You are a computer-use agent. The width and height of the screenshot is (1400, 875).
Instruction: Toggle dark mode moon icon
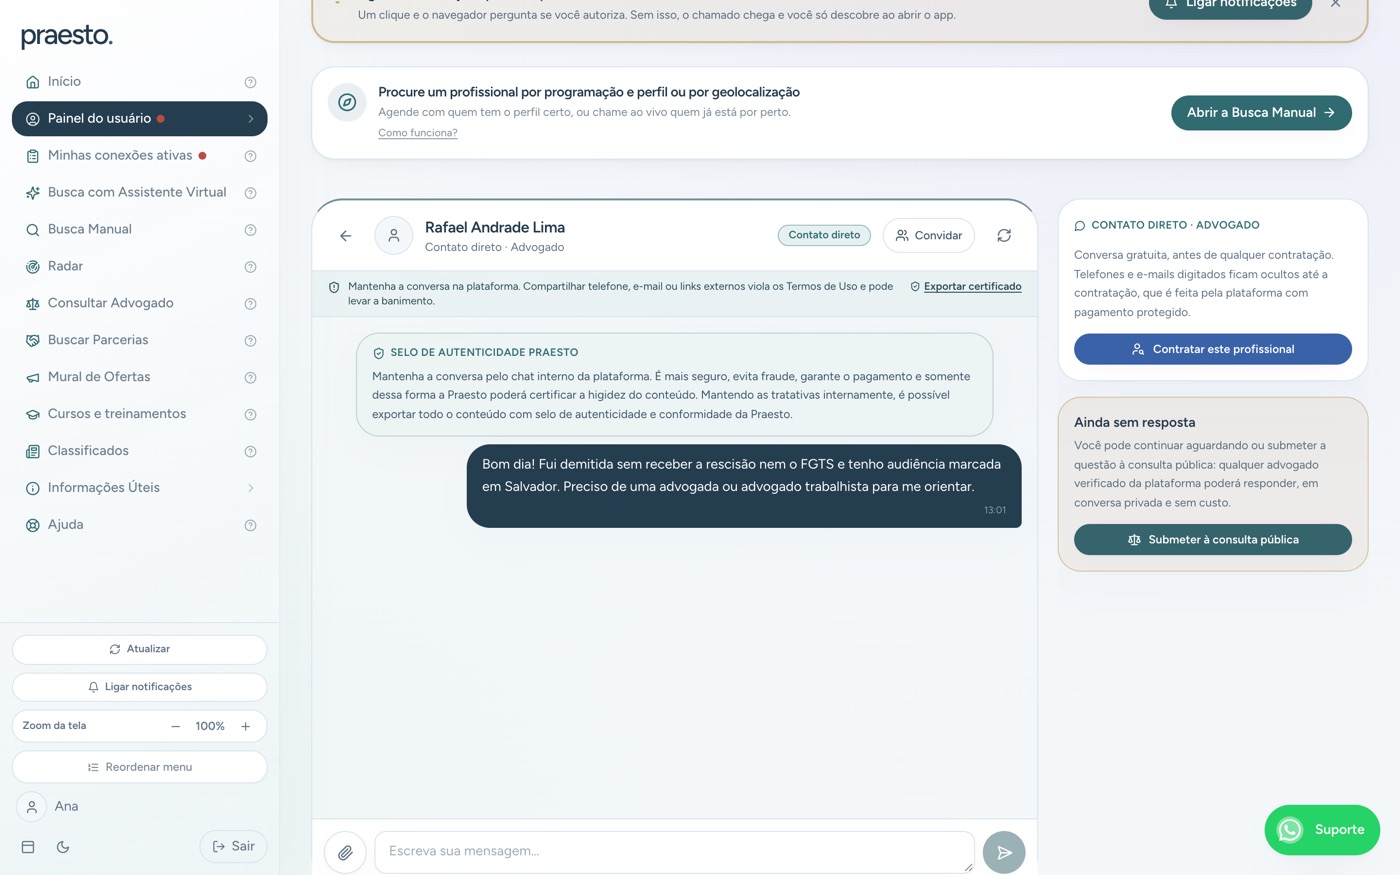point(63,847)
